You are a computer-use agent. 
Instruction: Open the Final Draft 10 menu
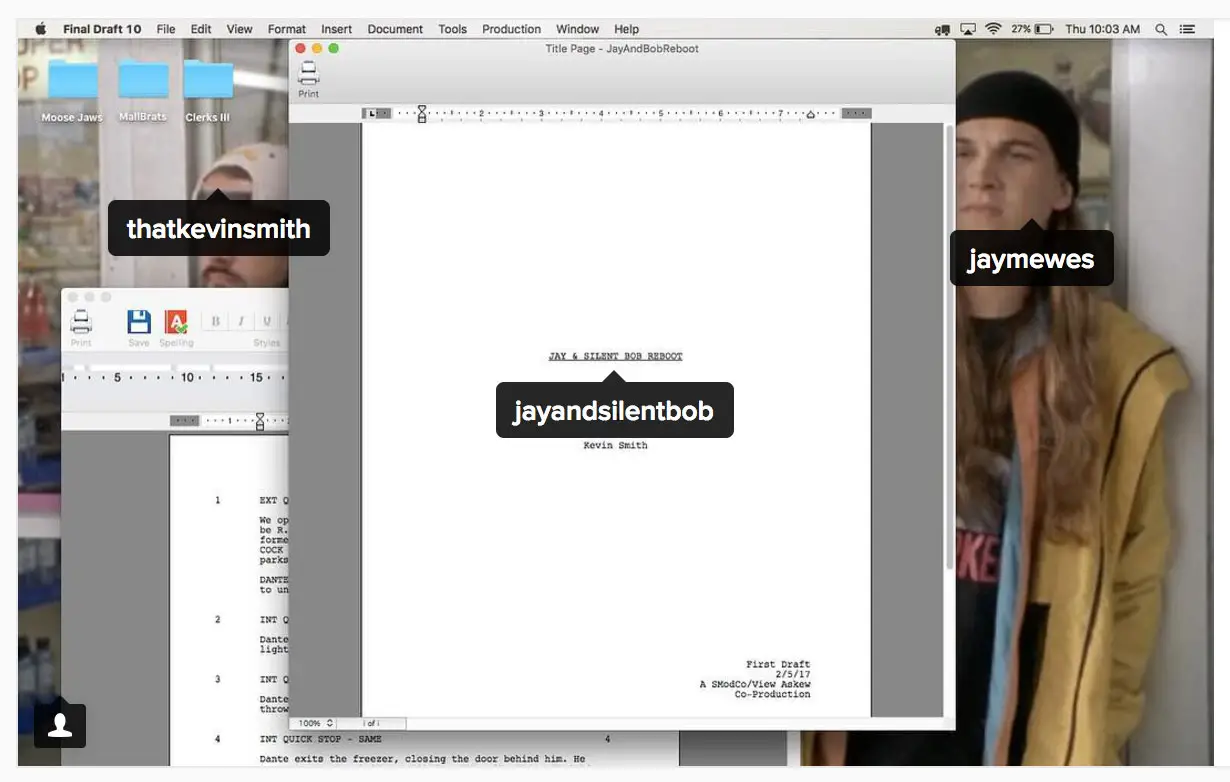(x=102, y=29)
